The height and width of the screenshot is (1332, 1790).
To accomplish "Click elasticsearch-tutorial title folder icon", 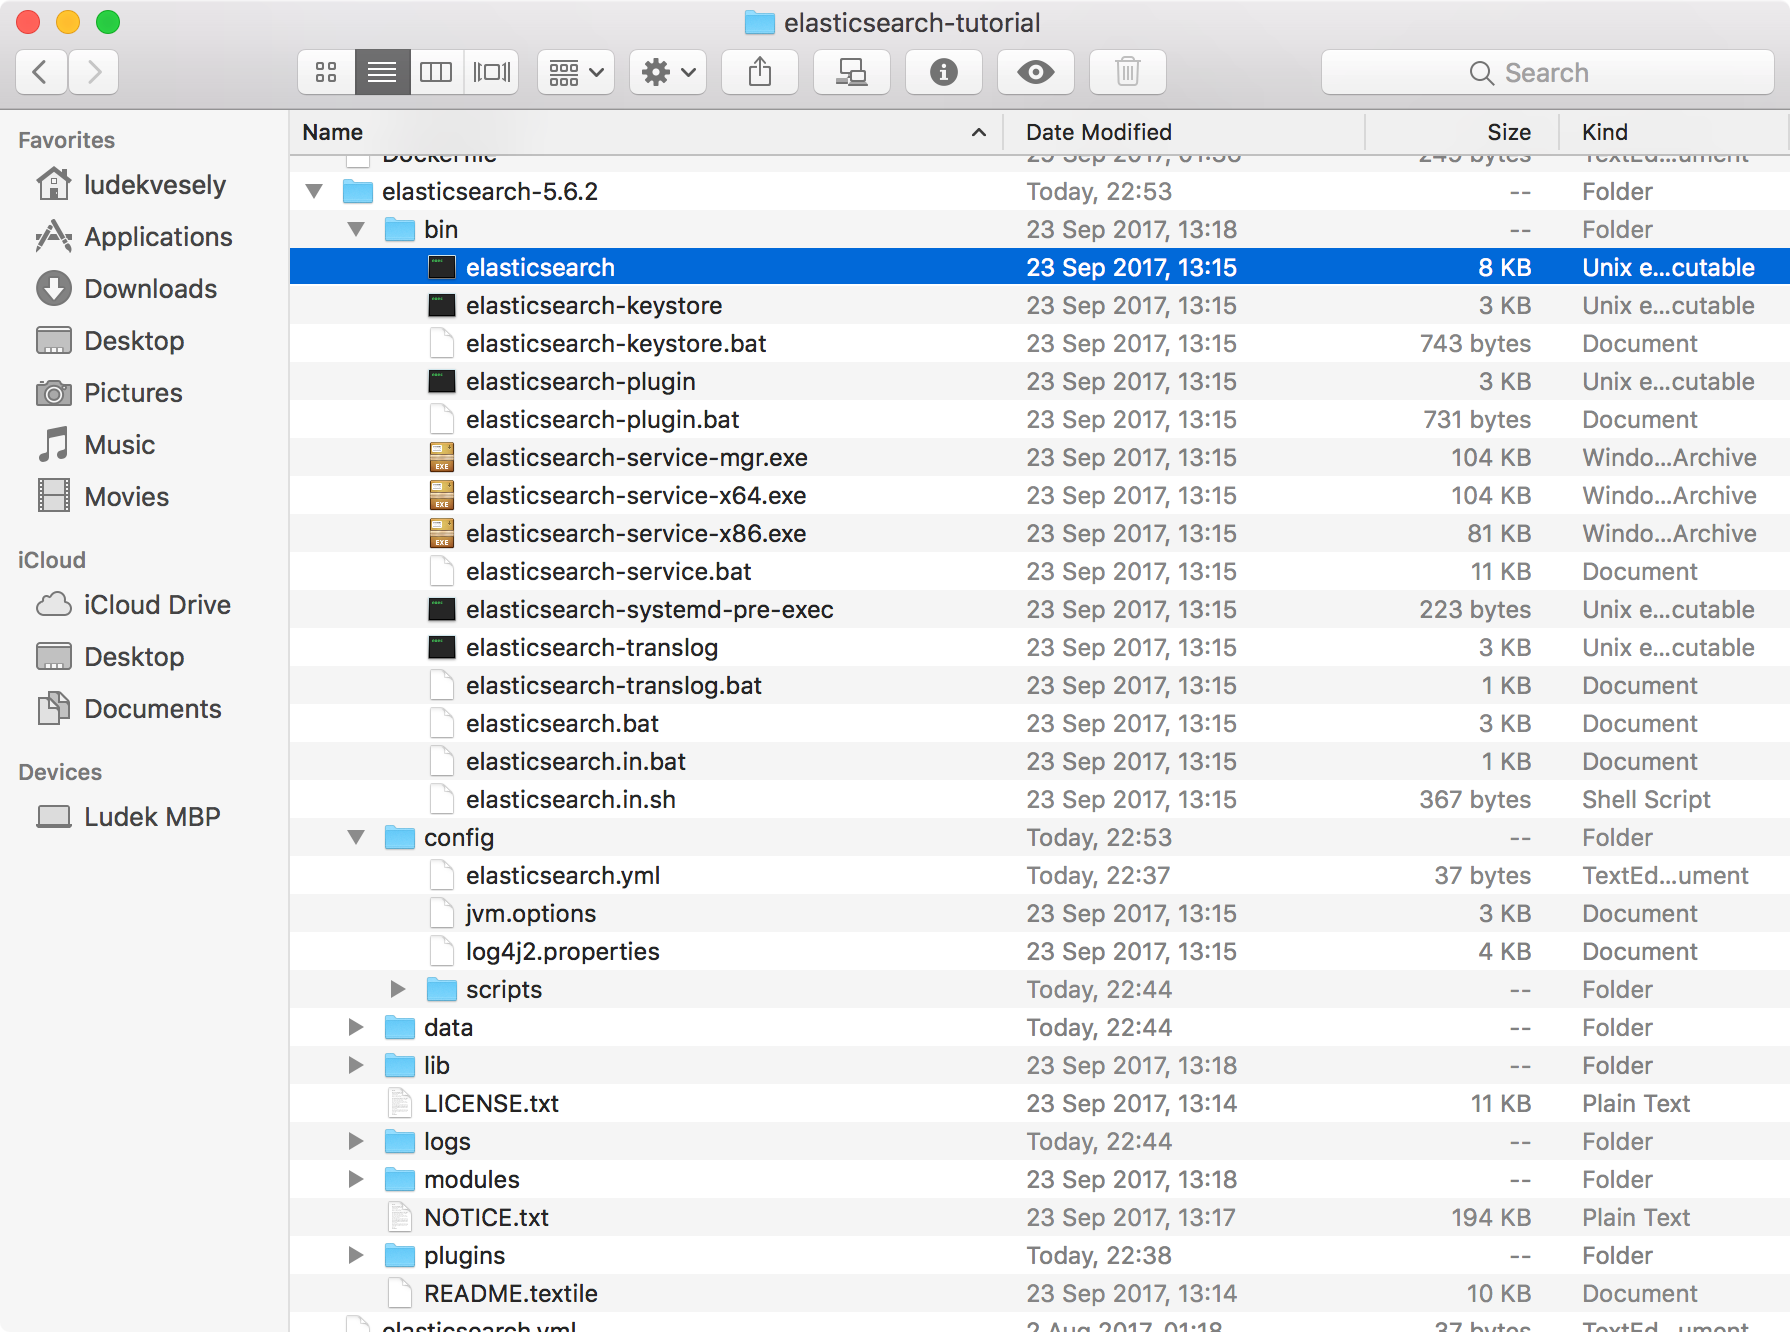I will click(x=760, y=22).
